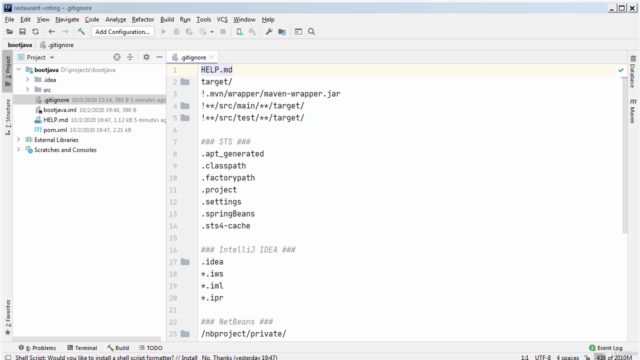Open the File menu

pyautogui.click(x=9, y=20)
